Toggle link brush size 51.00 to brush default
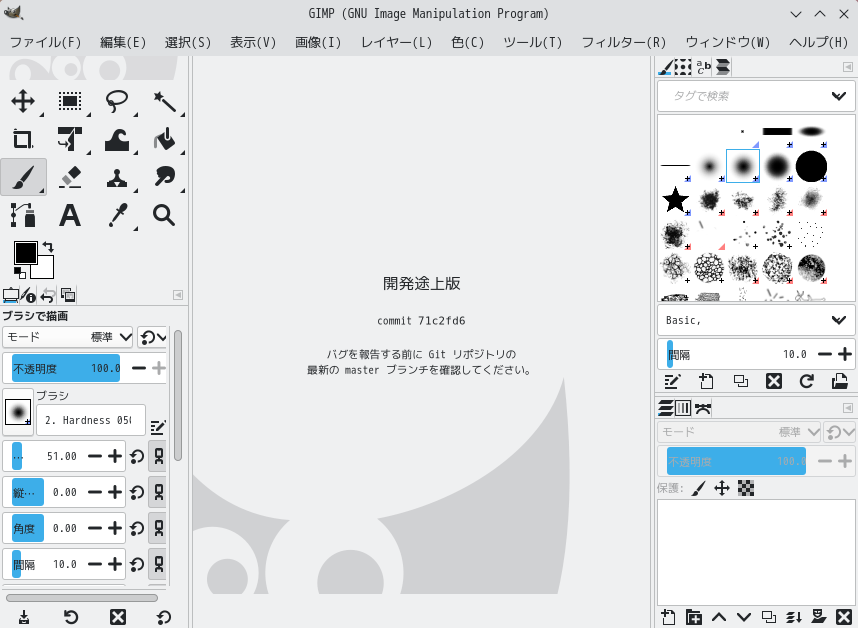 pos(158,456)
